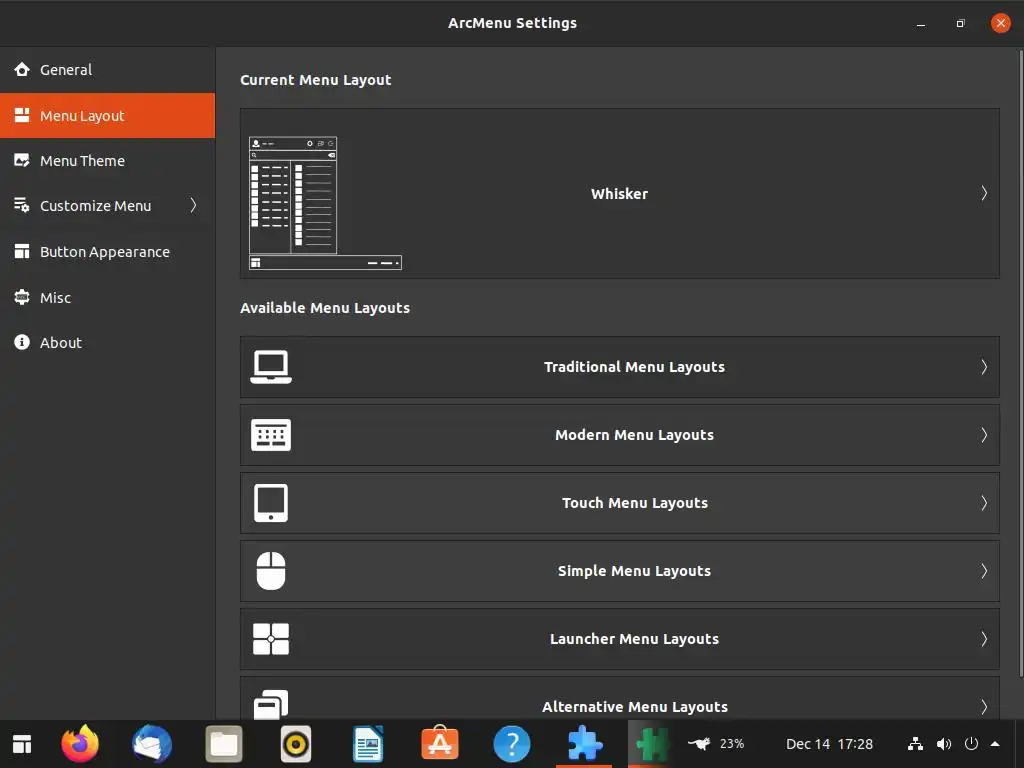Click the network icon in the system tray
1024x768 pixels.
(916, 744)
